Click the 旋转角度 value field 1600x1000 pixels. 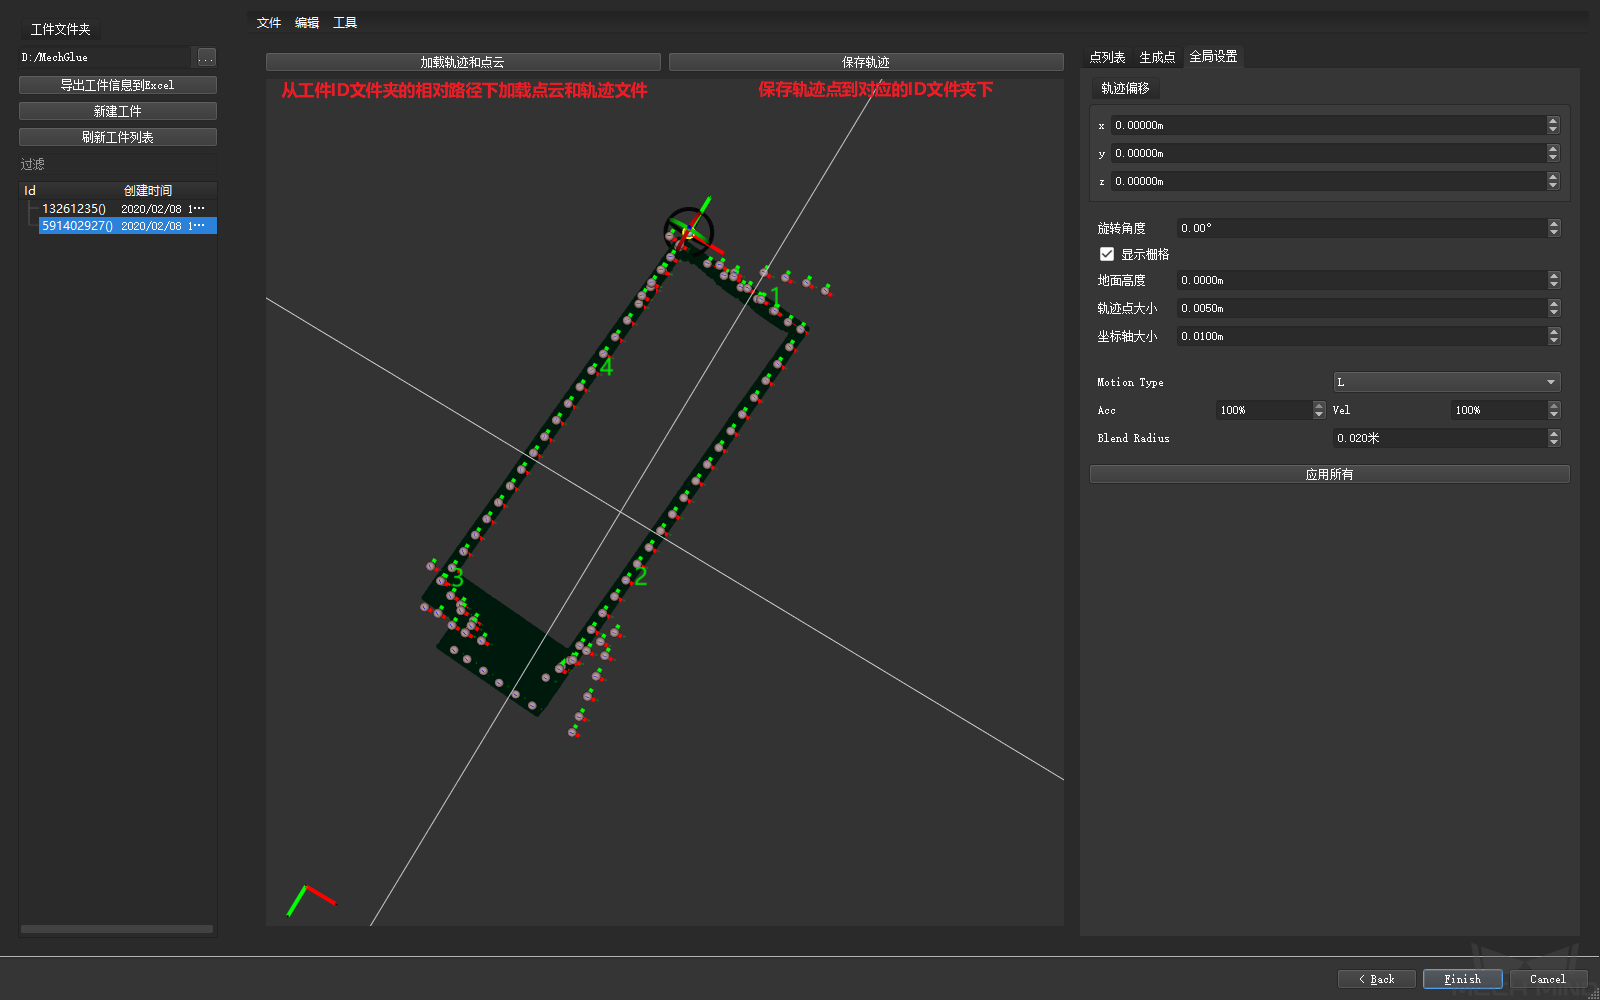point(1362,228)
